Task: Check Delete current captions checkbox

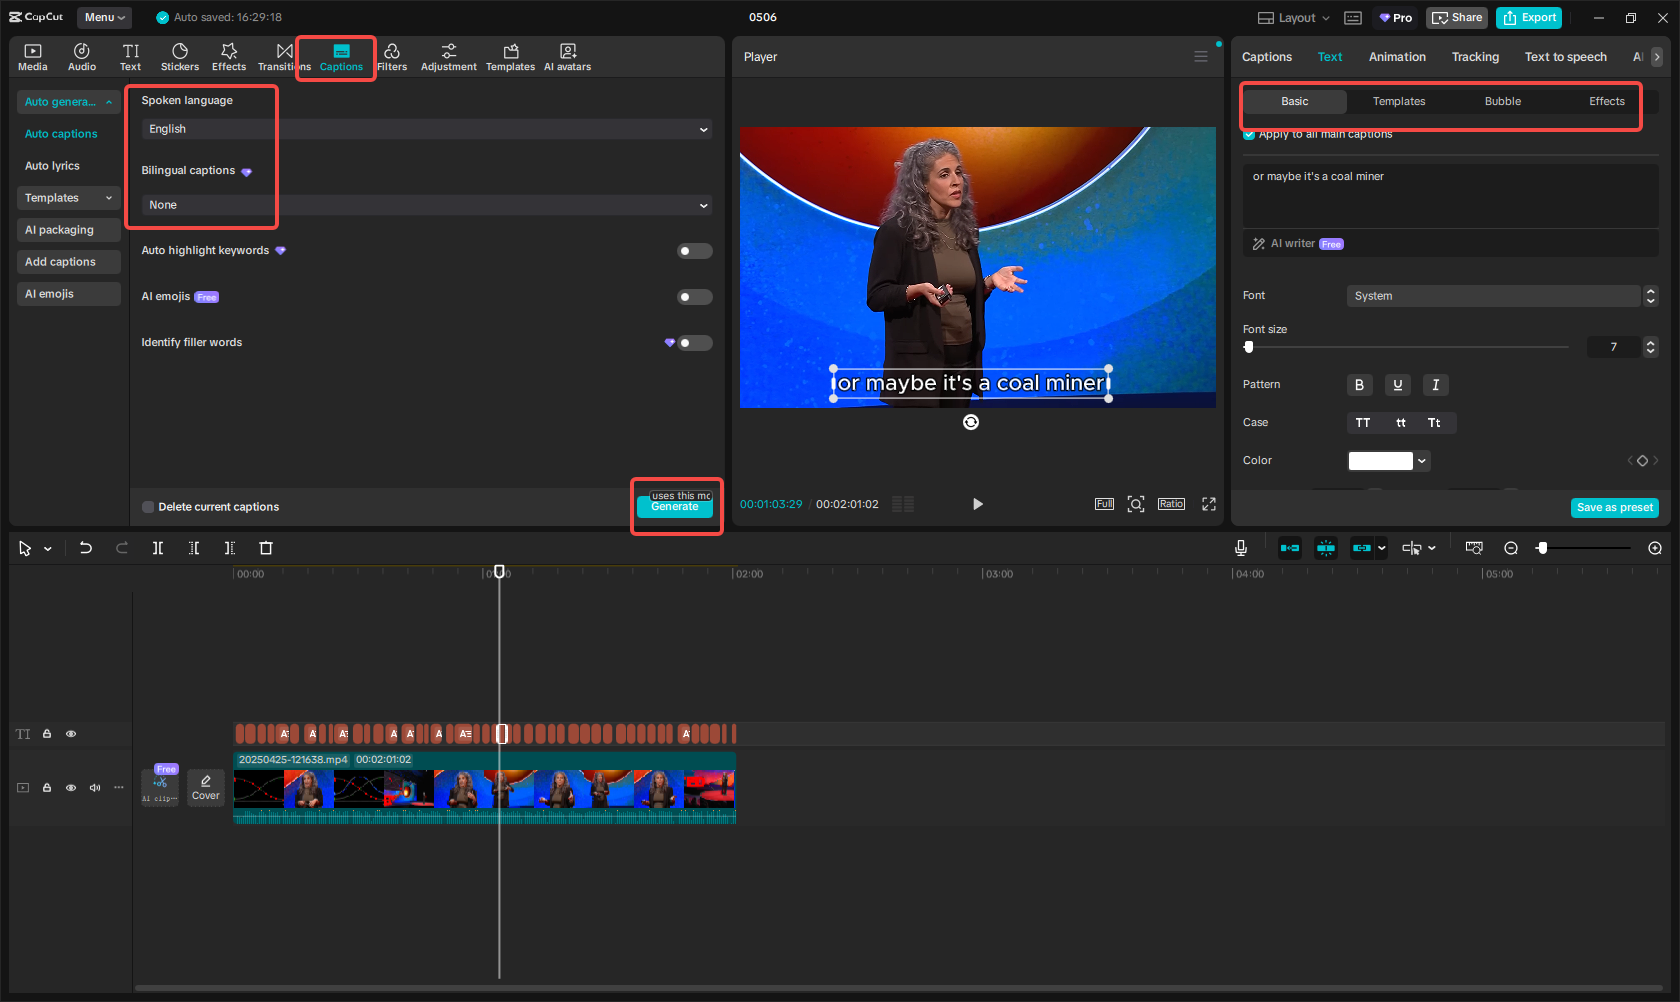Action: (149, 507)
